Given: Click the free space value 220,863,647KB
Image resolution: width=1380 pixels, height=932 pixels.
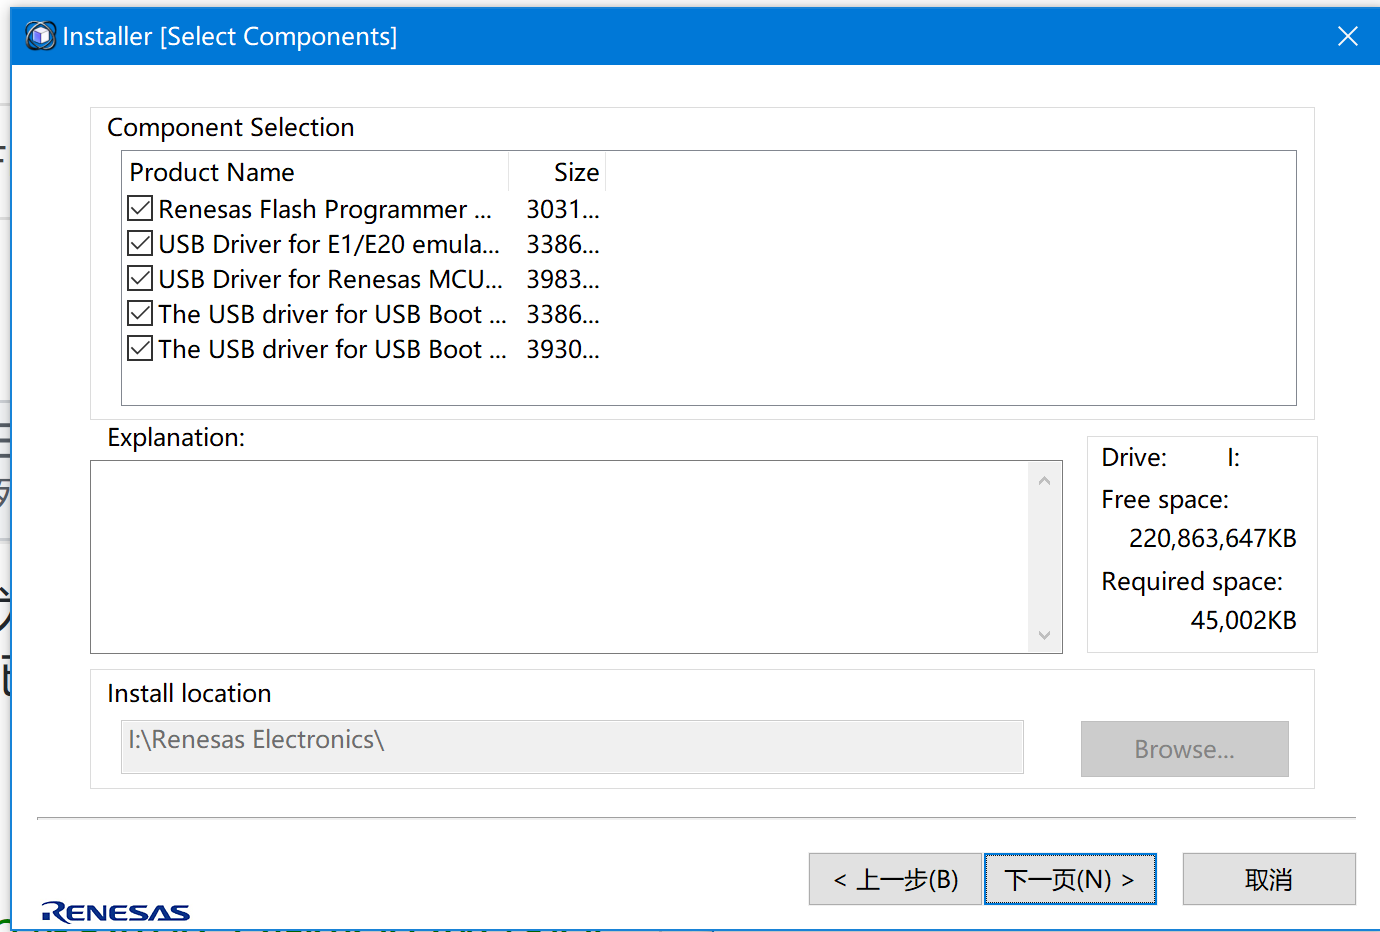Looking at the screenshot, I should [1212, 538].
